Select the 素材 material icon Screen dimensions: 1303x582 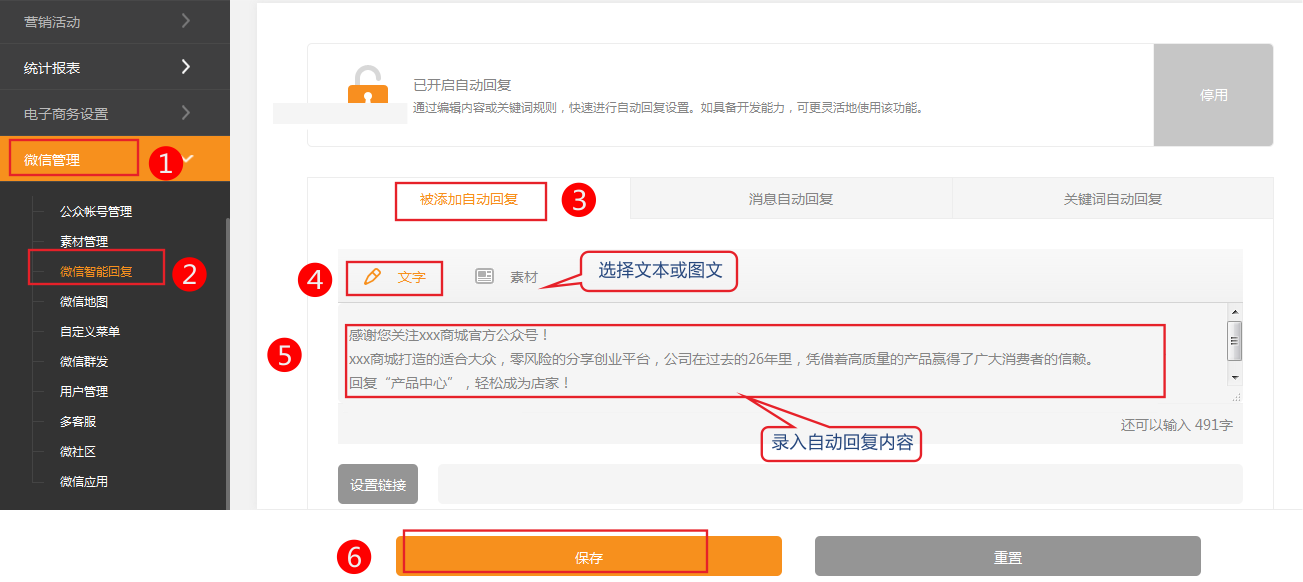coord(485,277)
